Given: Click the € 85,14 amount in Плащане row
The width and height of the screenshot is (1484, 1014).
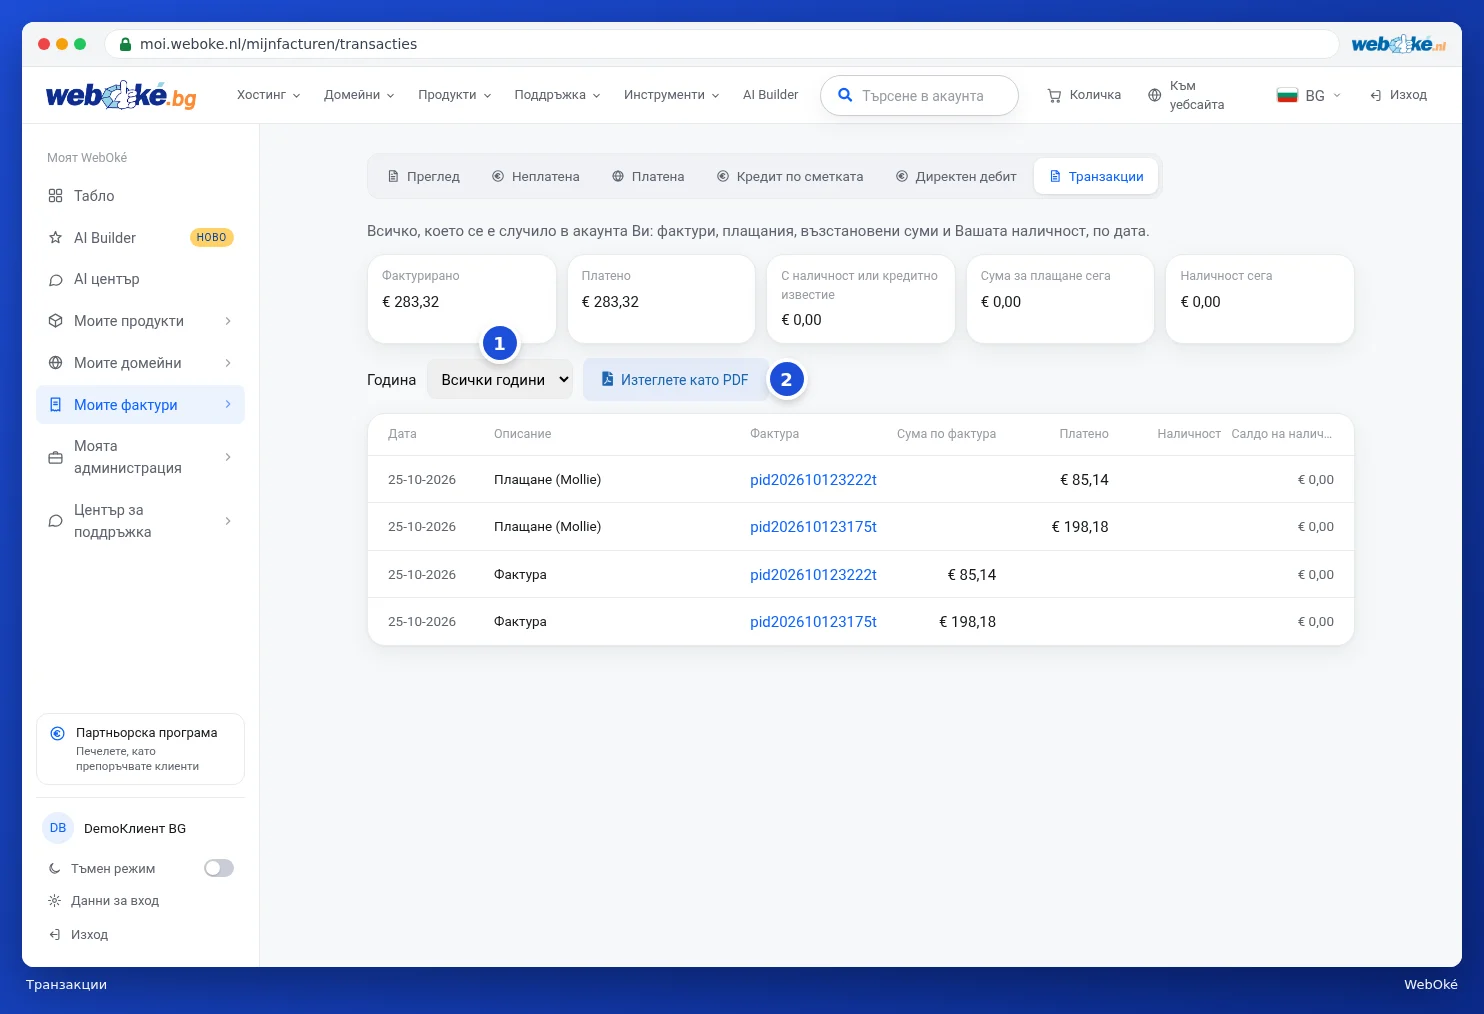Looking at the screenshot, I should pos(1084,480).
